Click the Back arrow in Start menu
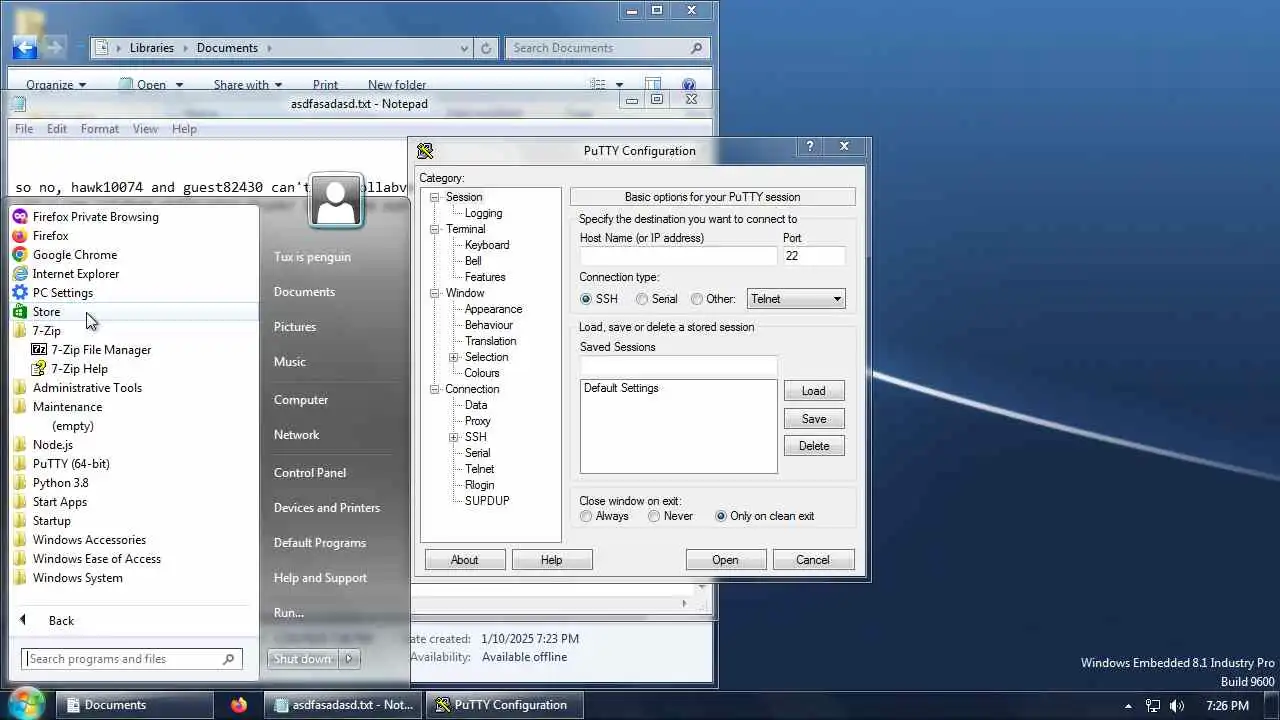This screenshot has width=1280, height=720. (x=23, y=620)
